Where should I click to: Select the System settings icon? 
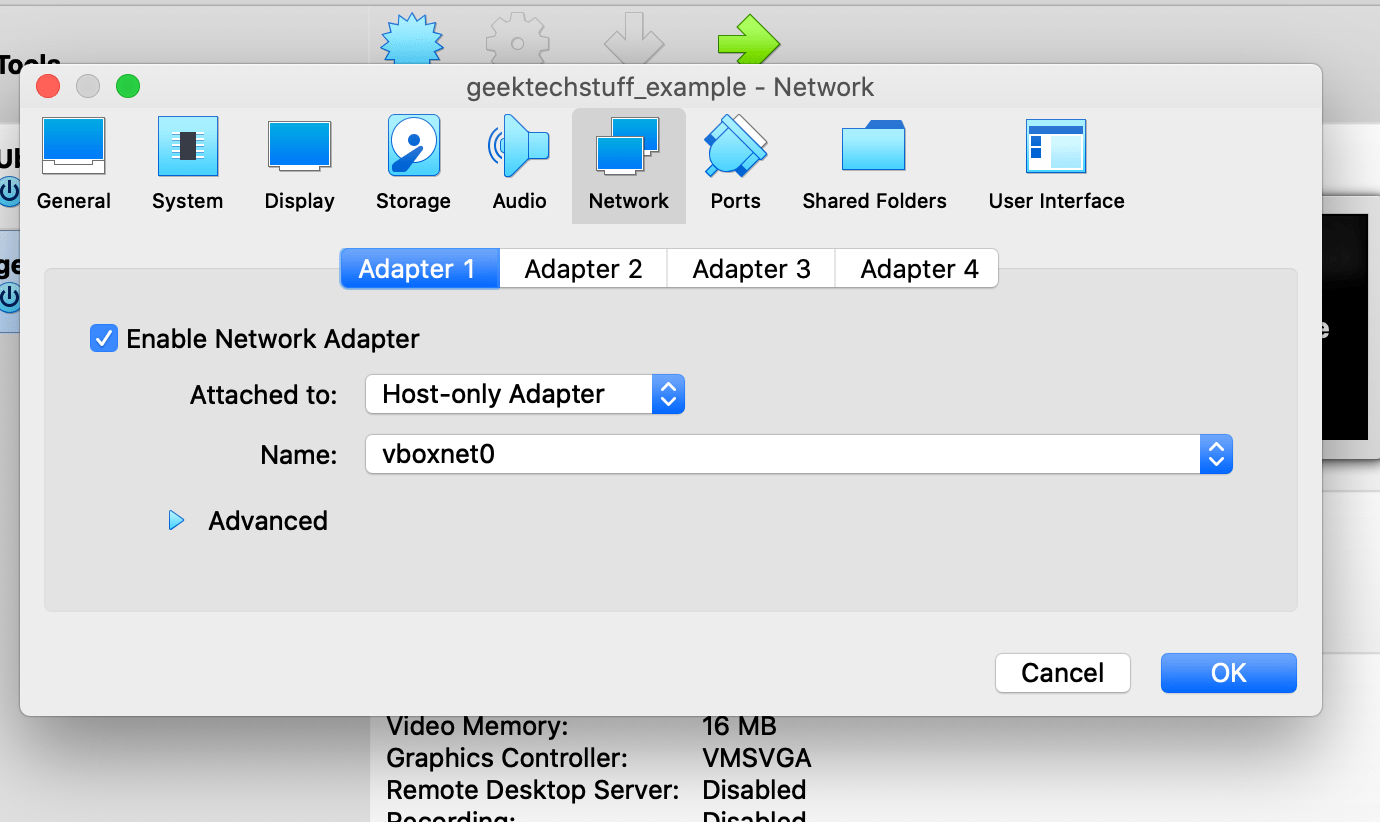(x=187, y=160)
